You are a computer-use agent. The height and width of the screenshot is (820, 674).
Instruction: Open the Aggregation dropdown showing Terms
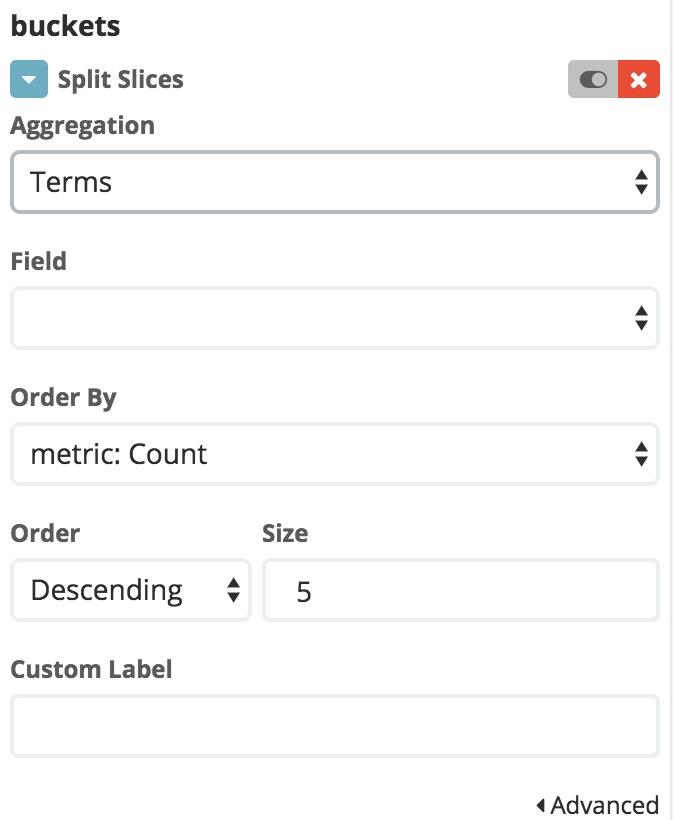tap(334, 182)
